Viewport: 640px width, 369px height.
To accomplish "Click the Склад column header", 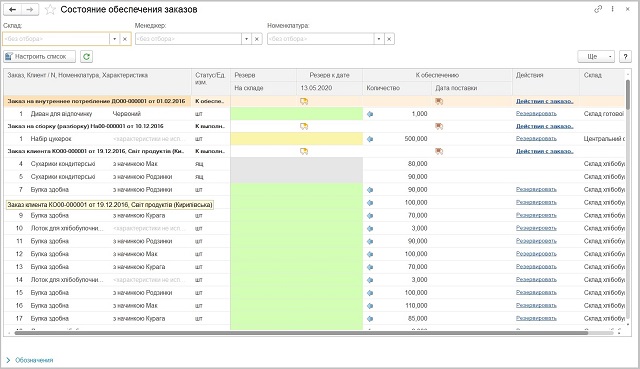I will tap(602, 82).
